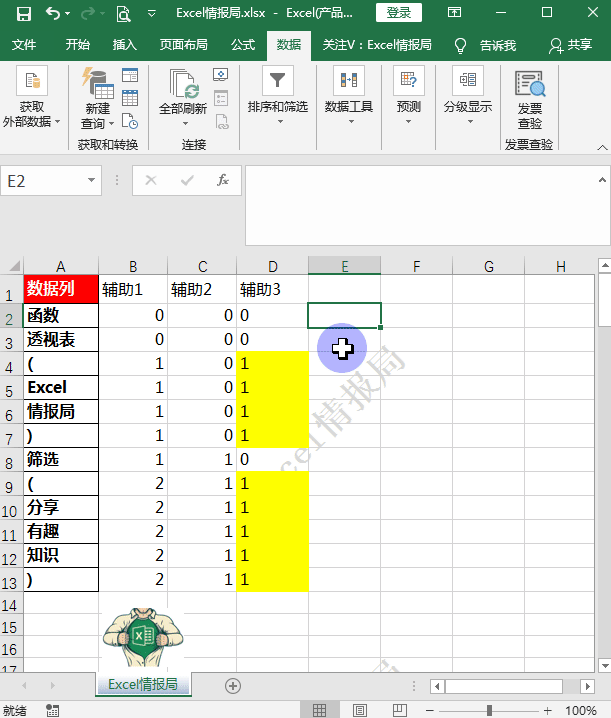Viewport: 611px width, 718px height.
Task: Switch to the 公式 tab
Action: click(243, 45)
